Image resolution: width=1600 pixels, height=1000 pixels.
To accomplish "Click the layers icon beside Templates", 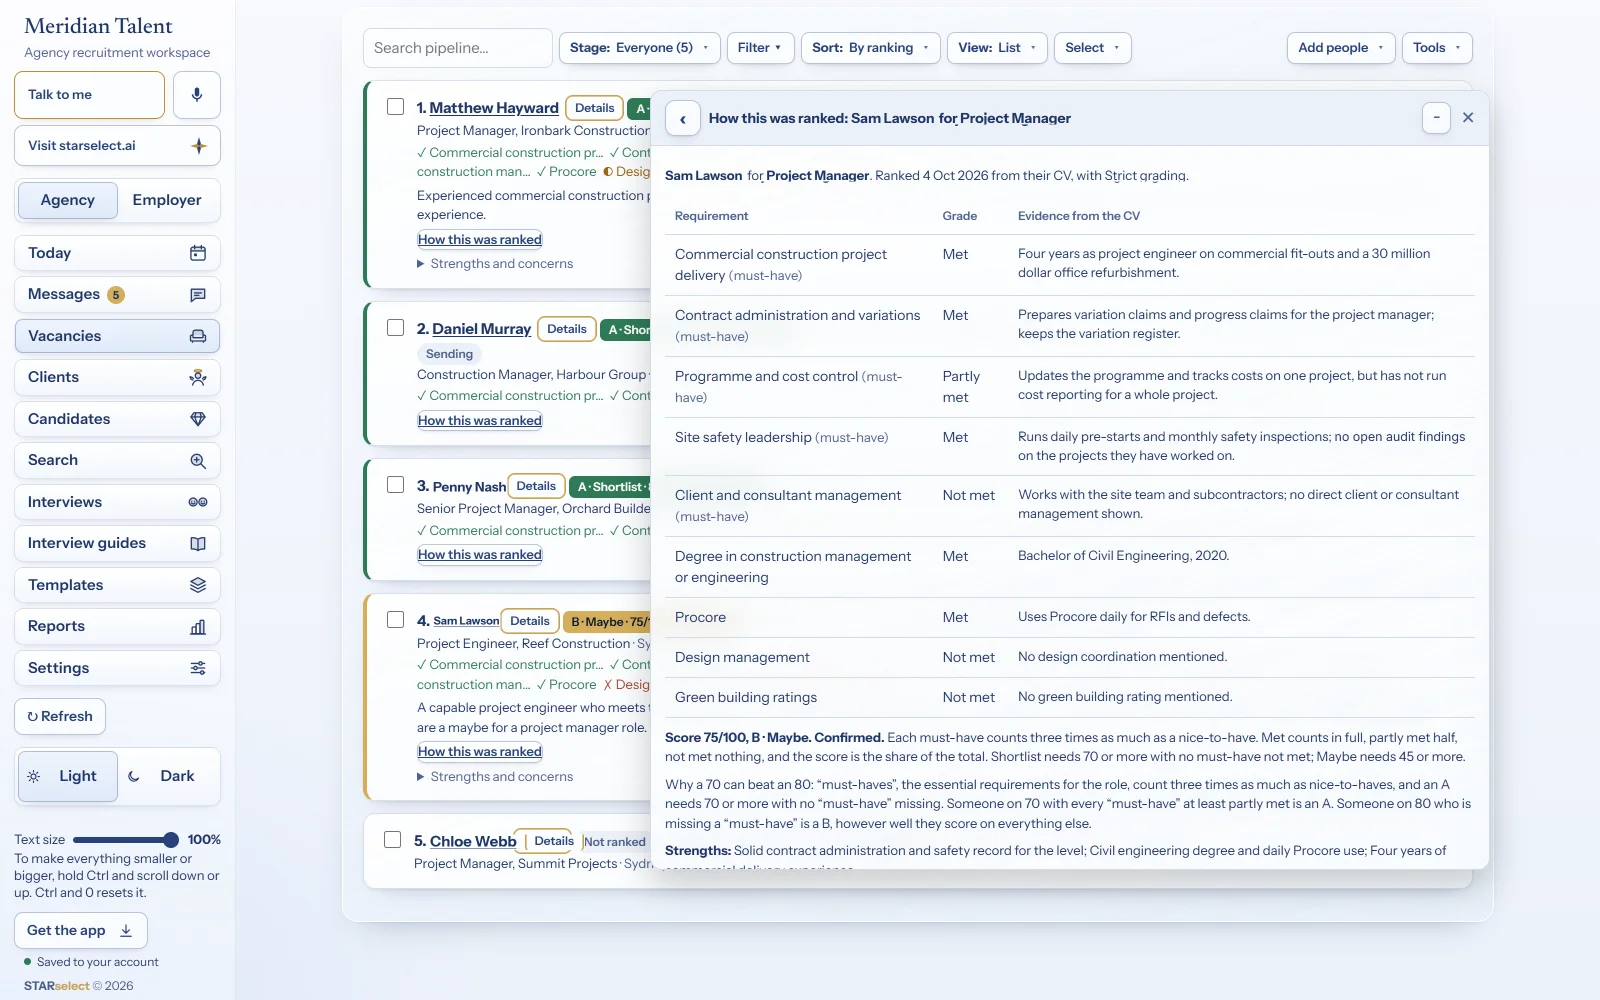I will click(x=198, y=585).
